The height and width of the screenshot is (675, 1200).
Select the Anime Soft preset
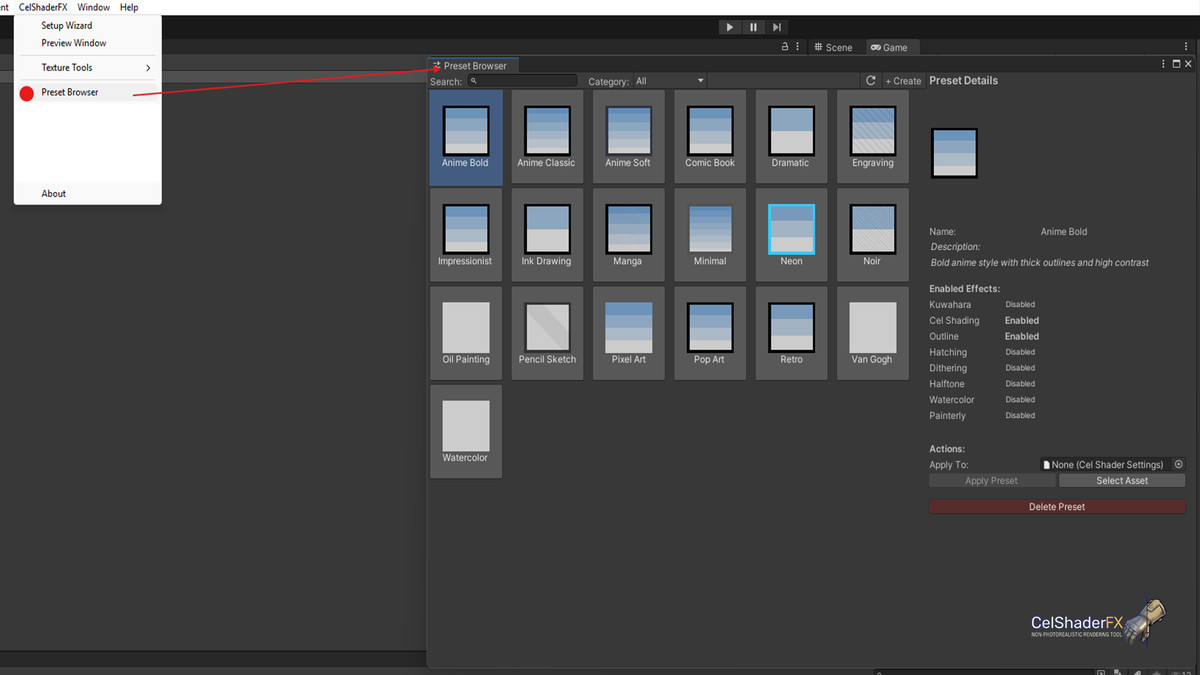click(x=629, y=138)
